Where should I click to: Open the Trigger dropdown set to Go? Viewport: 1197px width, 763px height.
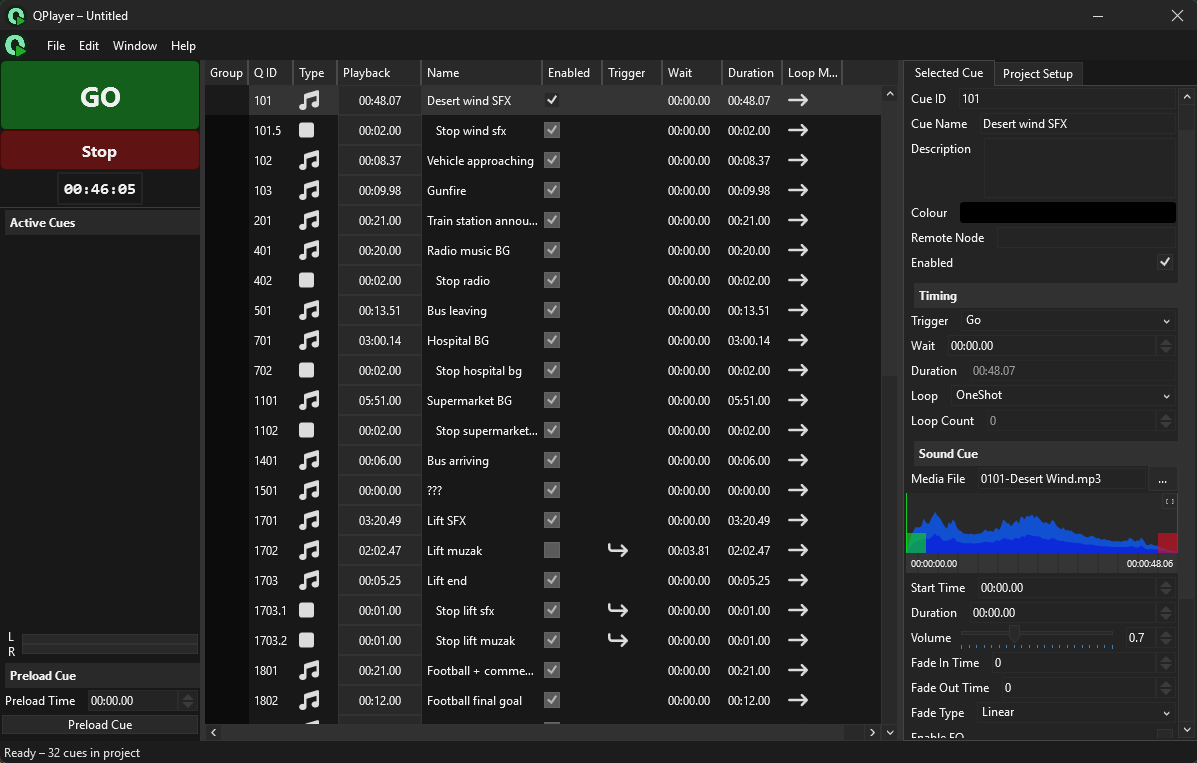(1066, 321)
